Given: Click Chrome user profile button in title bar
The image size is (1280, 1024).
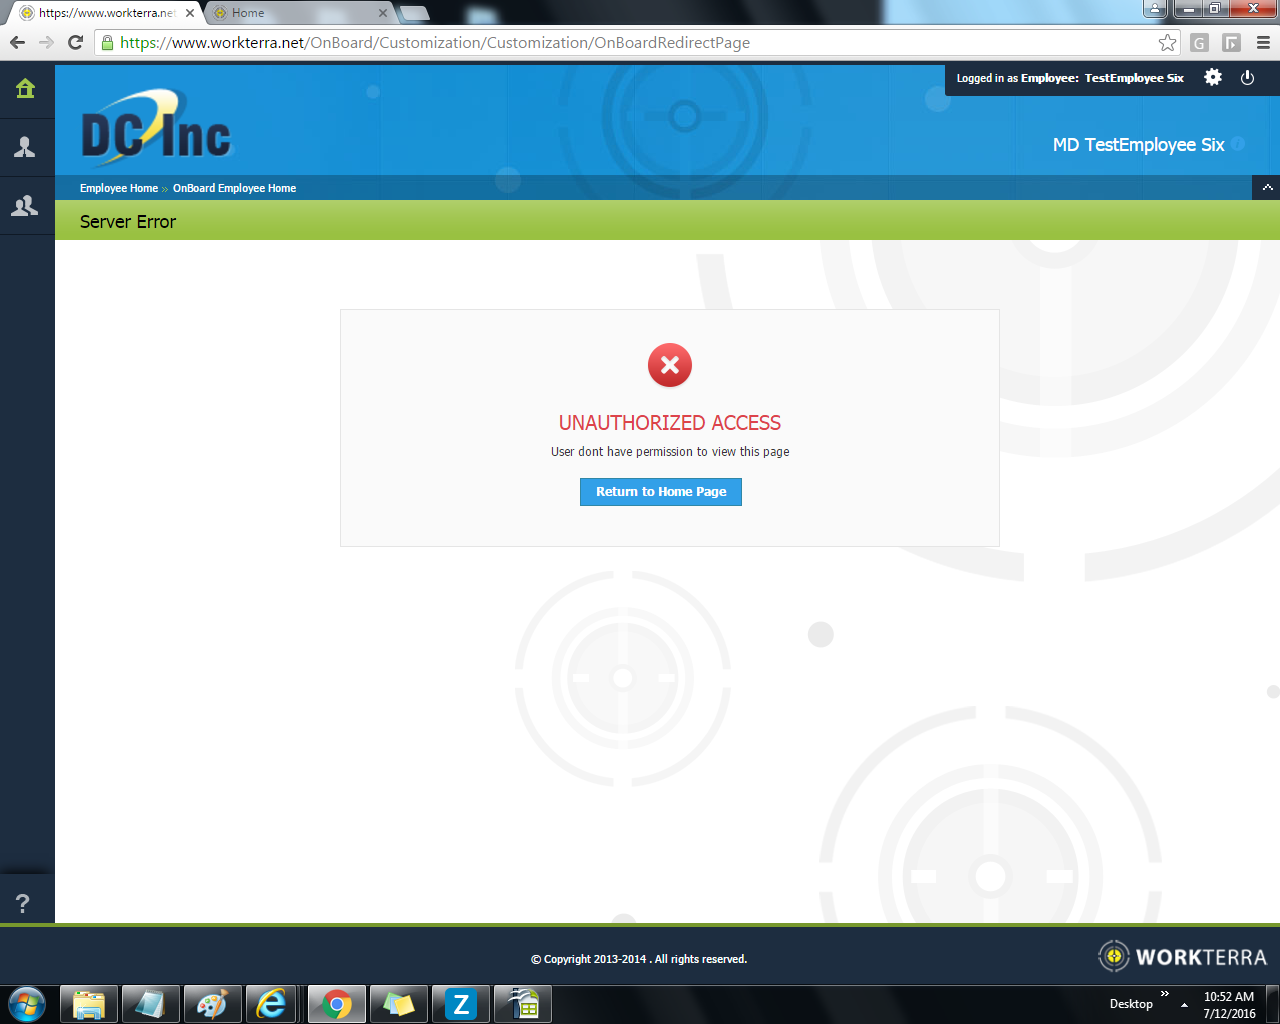Looking at the screenshot, I should 1155,9.
